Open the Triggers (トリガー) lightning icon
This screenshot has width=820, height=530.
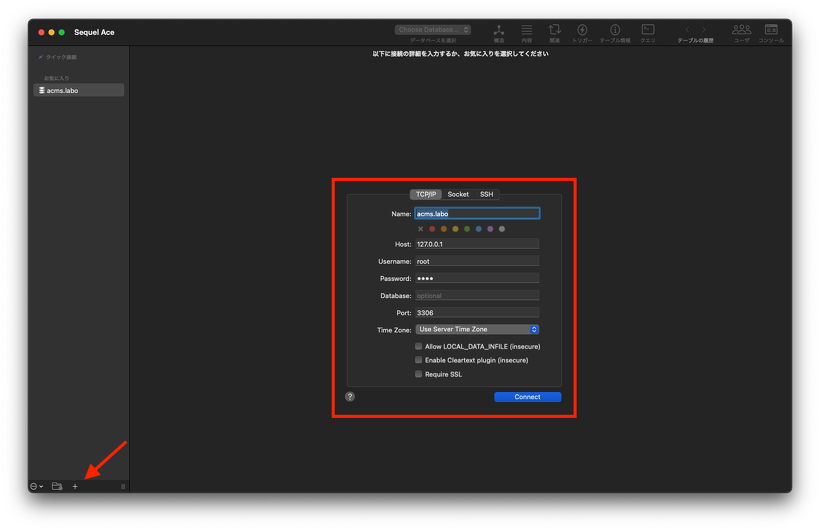tap(582, 31)
